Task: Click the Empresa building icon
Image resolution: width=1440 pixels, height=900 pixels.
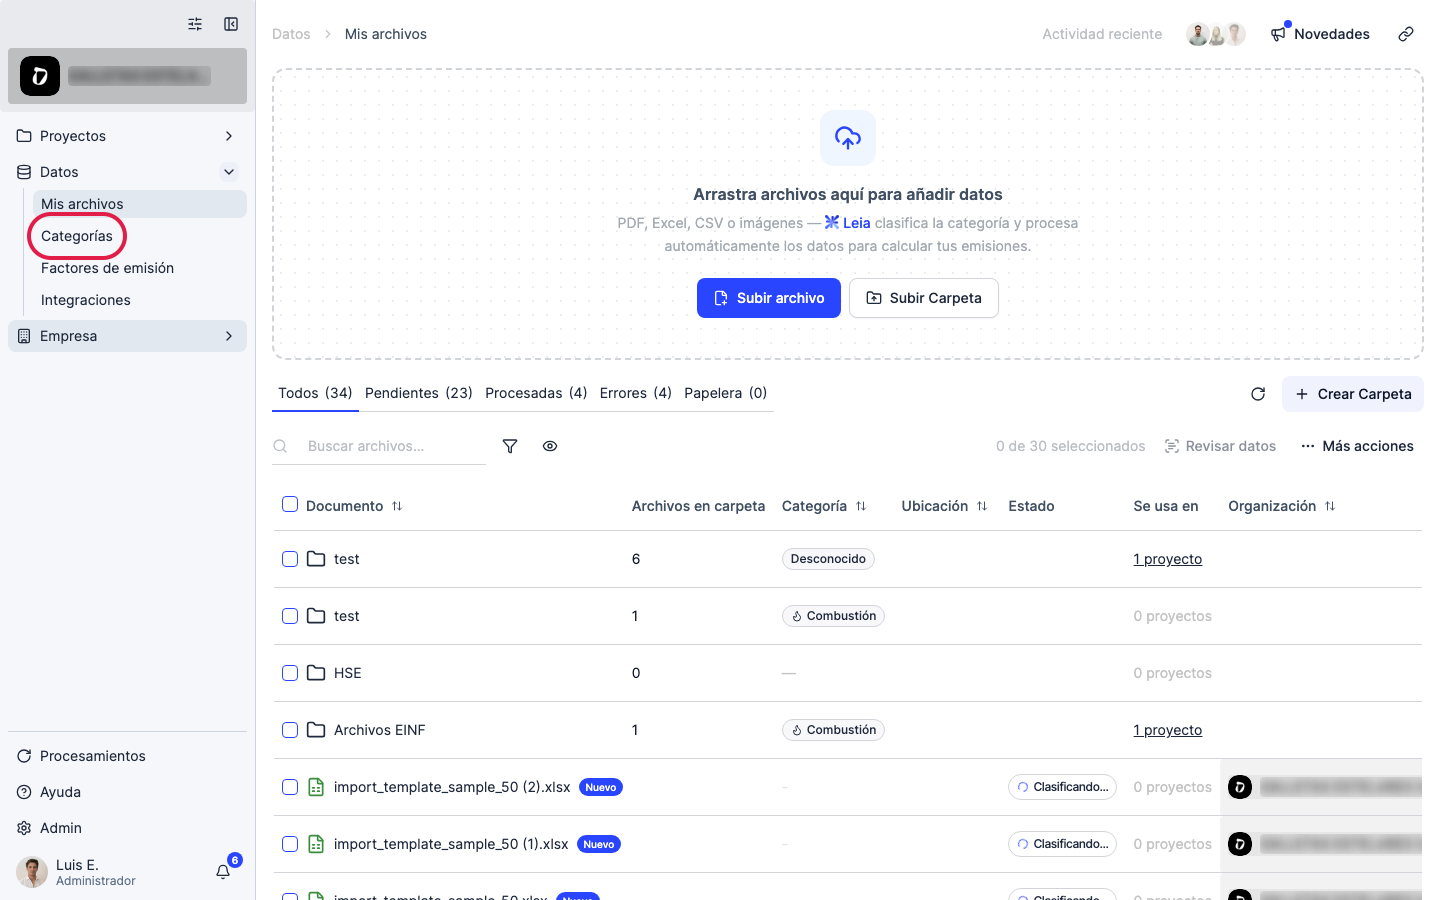Action: (x=24, y=336)
